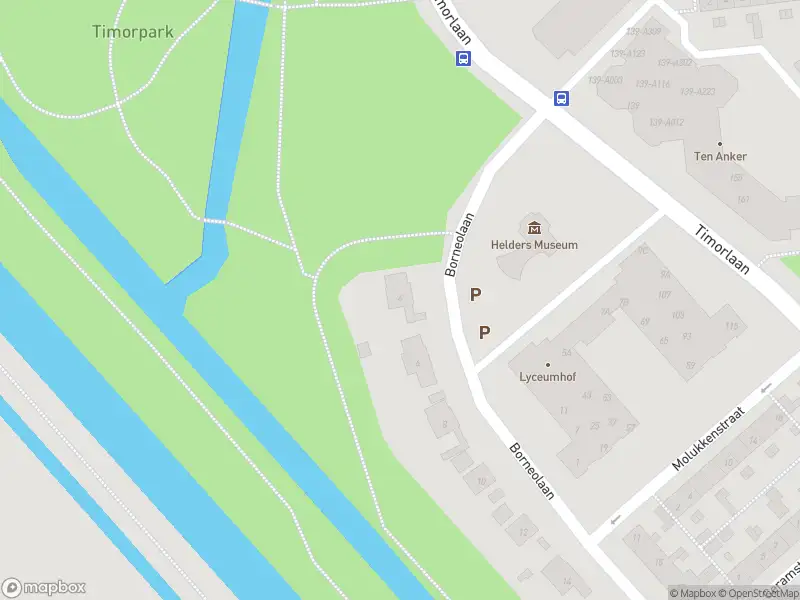The image size is (800, 600).
Task: Click the Lyceumhof point marker dot
Action: [x=548, y=365]
